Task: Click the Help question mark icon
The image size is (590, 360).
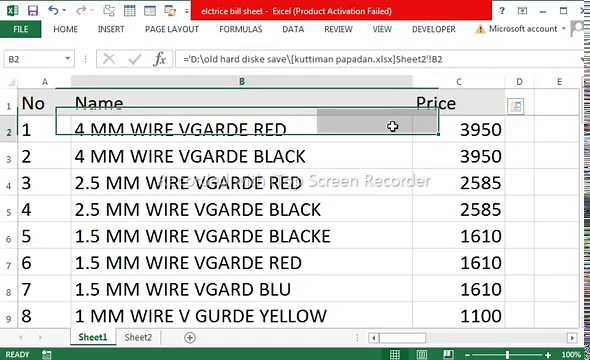Action: 502,11
